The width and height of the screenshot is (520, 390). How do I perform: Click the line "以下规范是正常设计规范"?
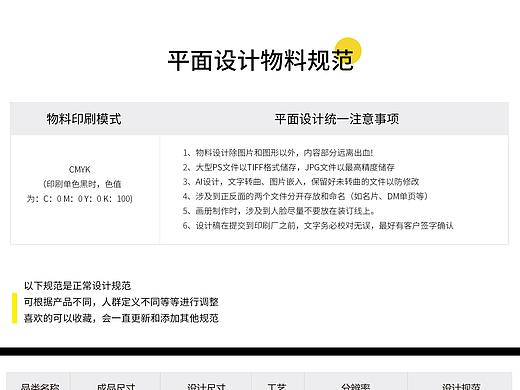point(77,286)
